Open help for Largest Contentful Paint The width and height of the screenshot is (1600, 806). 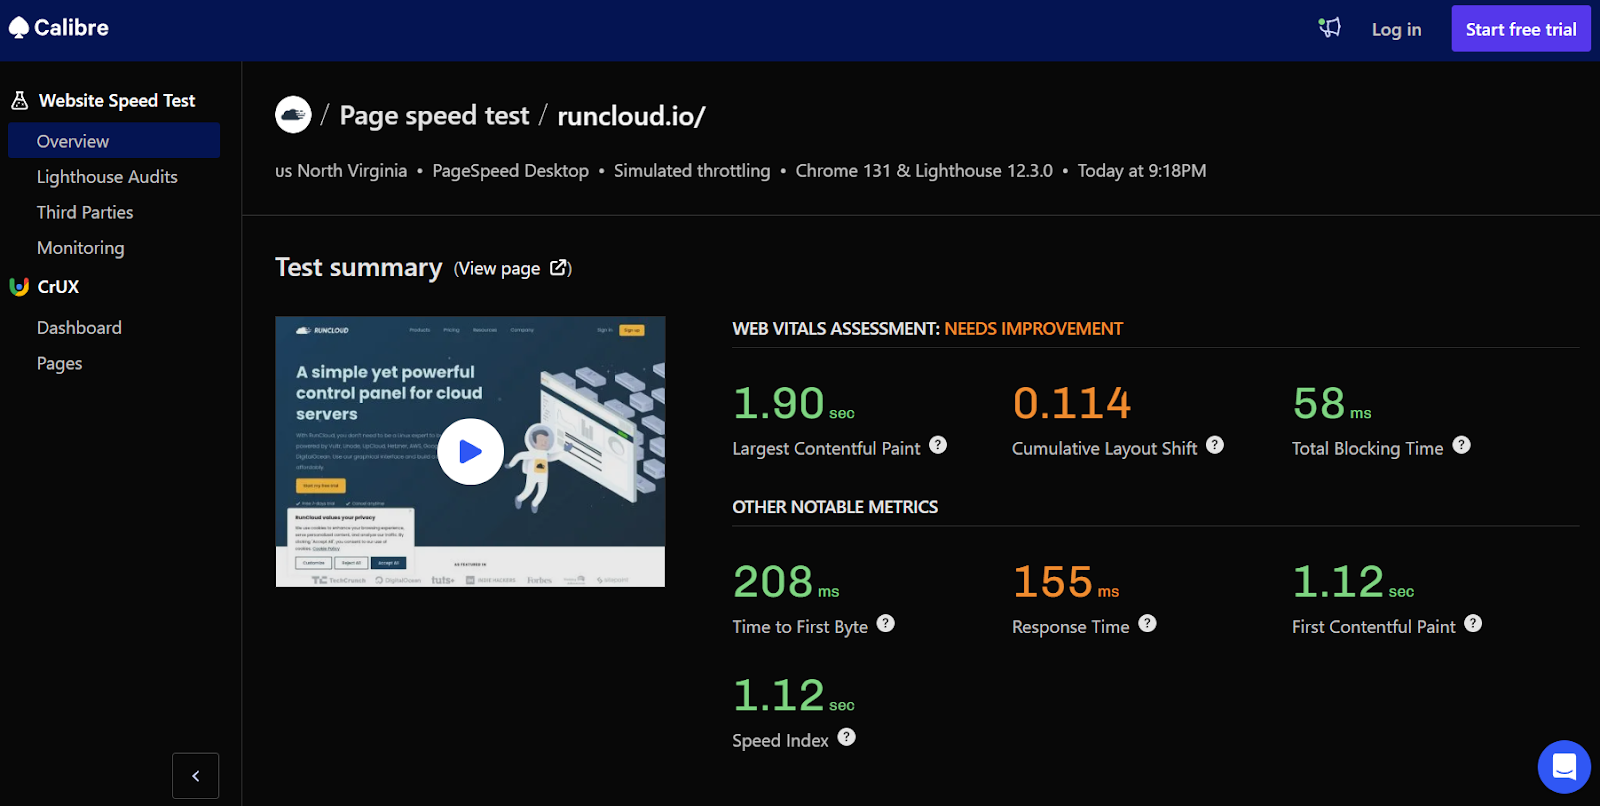(x=938, y=445)
